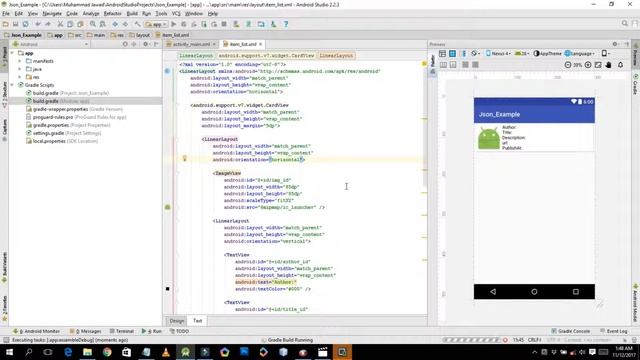Zoom out the layout preview
The width and height of the screenshot is (640, 360).
click(x=568, y=65)
